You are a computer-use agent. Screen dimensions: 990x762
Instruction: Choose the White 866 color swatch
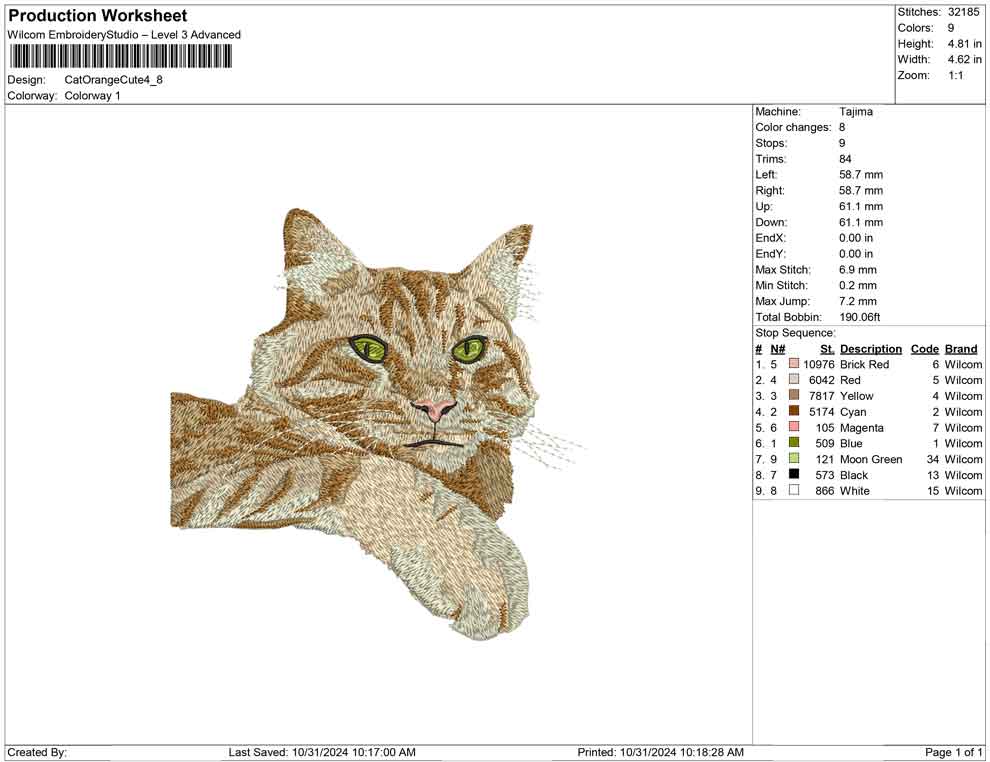[x=793, y=490]
